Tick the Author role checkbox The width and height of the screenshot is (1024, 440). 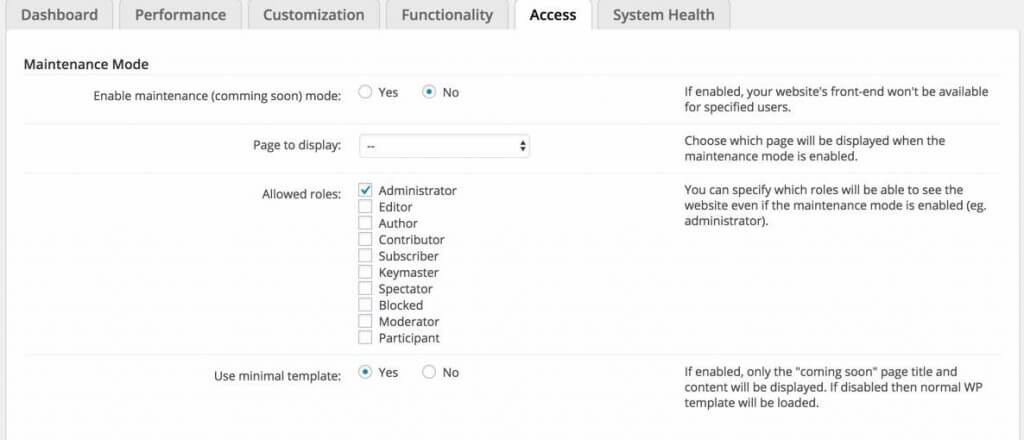coord(366,224)
